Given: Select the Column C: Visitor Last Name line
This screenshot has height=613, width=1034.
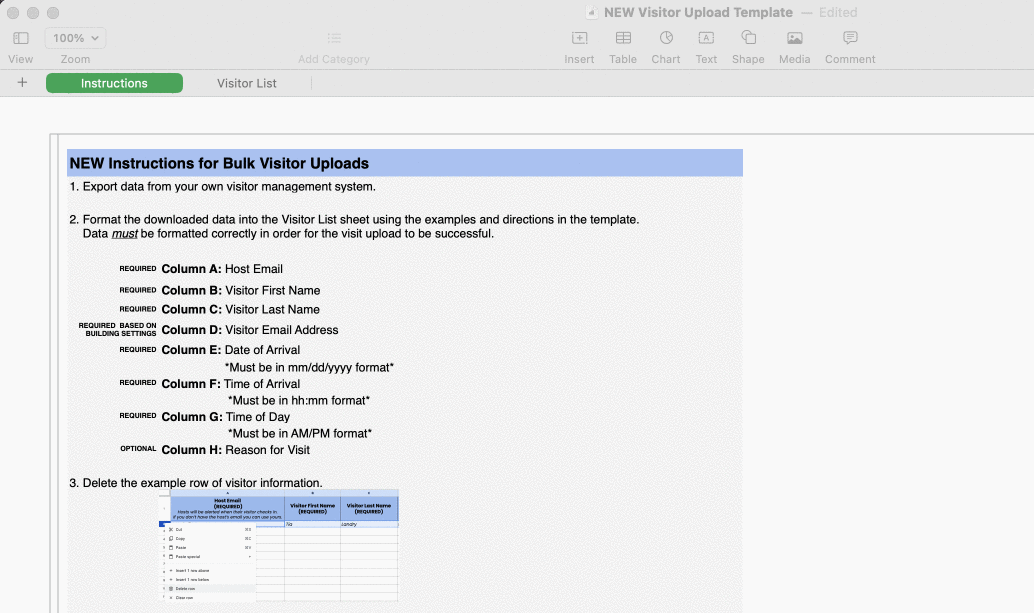Looking at the screenshot, I should pos(241,310).
